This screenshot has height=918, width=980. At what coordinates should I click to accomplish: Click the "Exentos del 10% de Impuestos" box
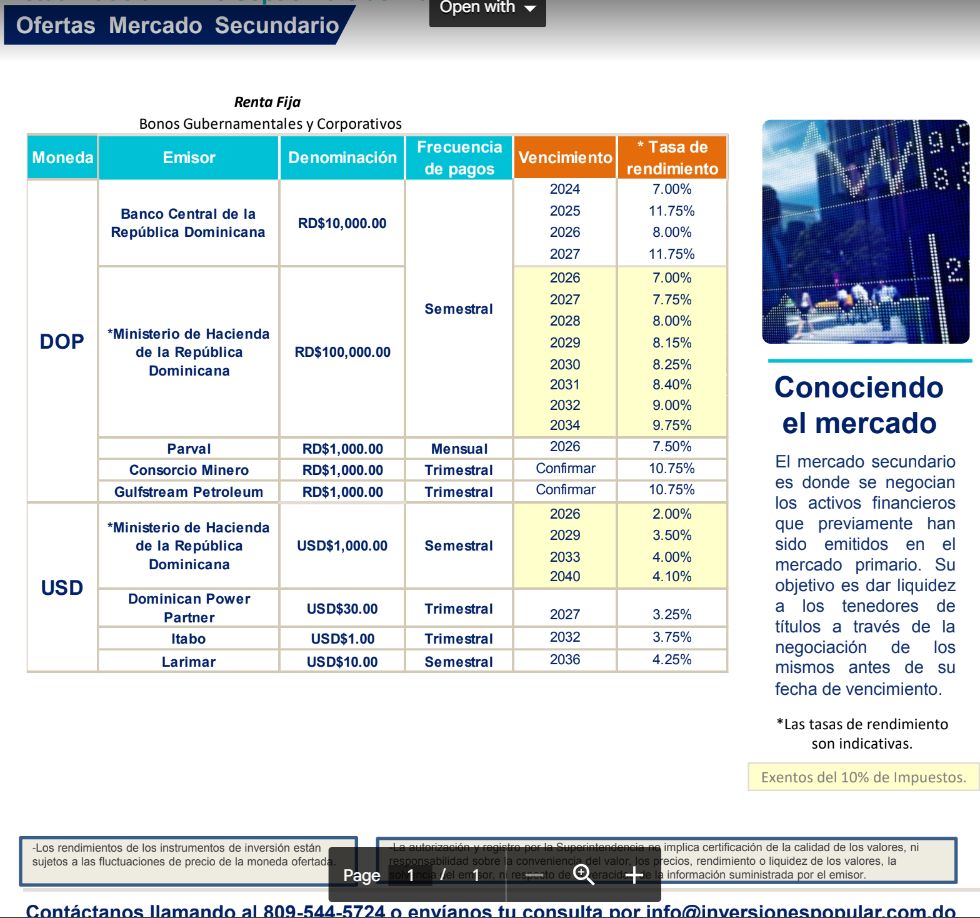click(x=864, y=777)
